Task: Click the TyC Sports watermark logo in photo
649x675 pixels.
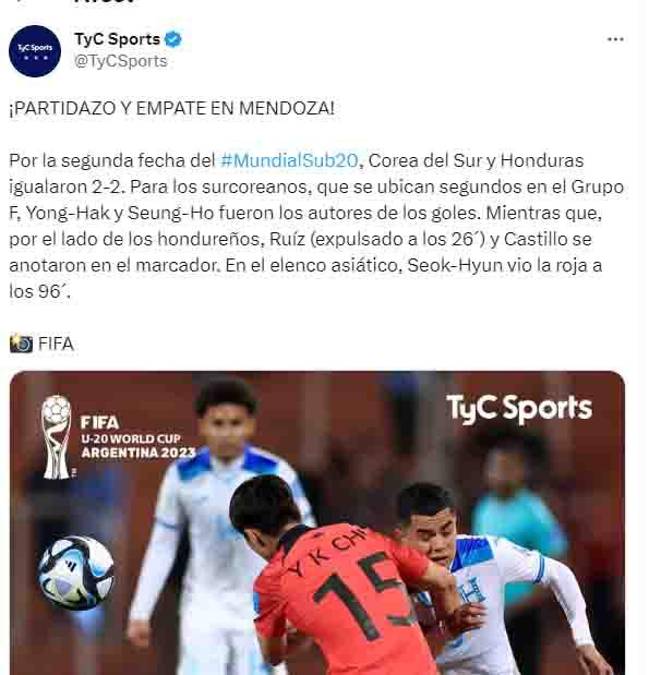Action: point(519,409)
